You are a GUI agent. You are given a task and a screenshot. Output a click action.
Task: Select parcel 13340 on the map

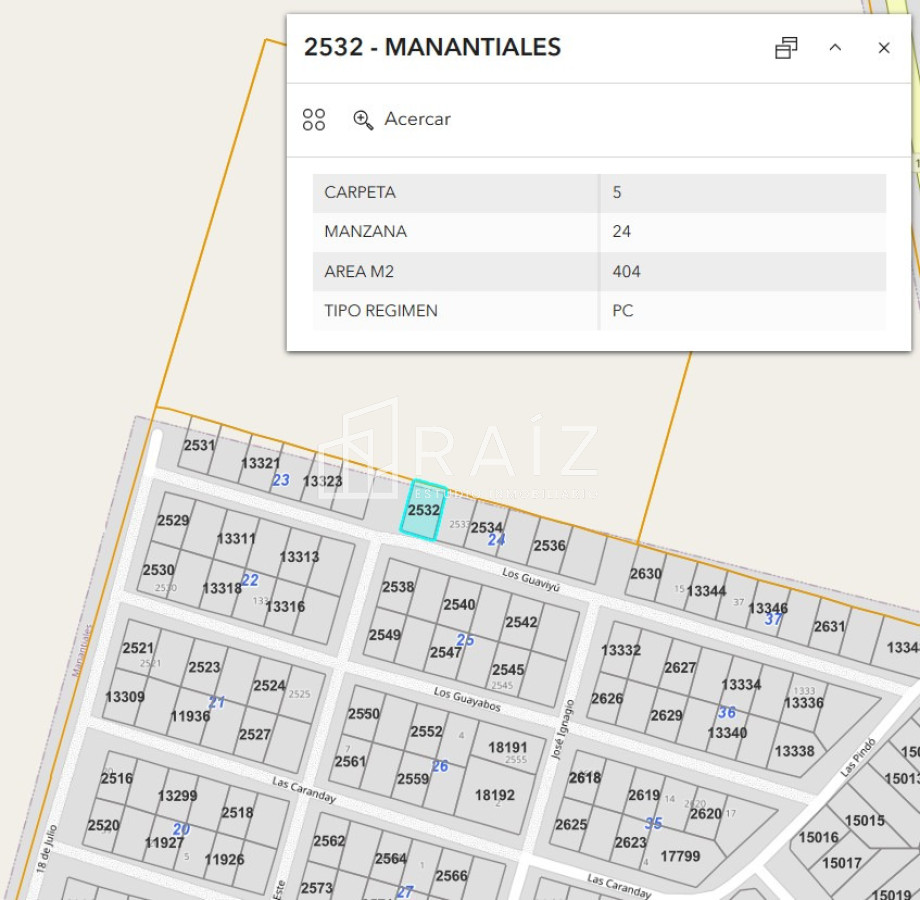coord(727,733)
